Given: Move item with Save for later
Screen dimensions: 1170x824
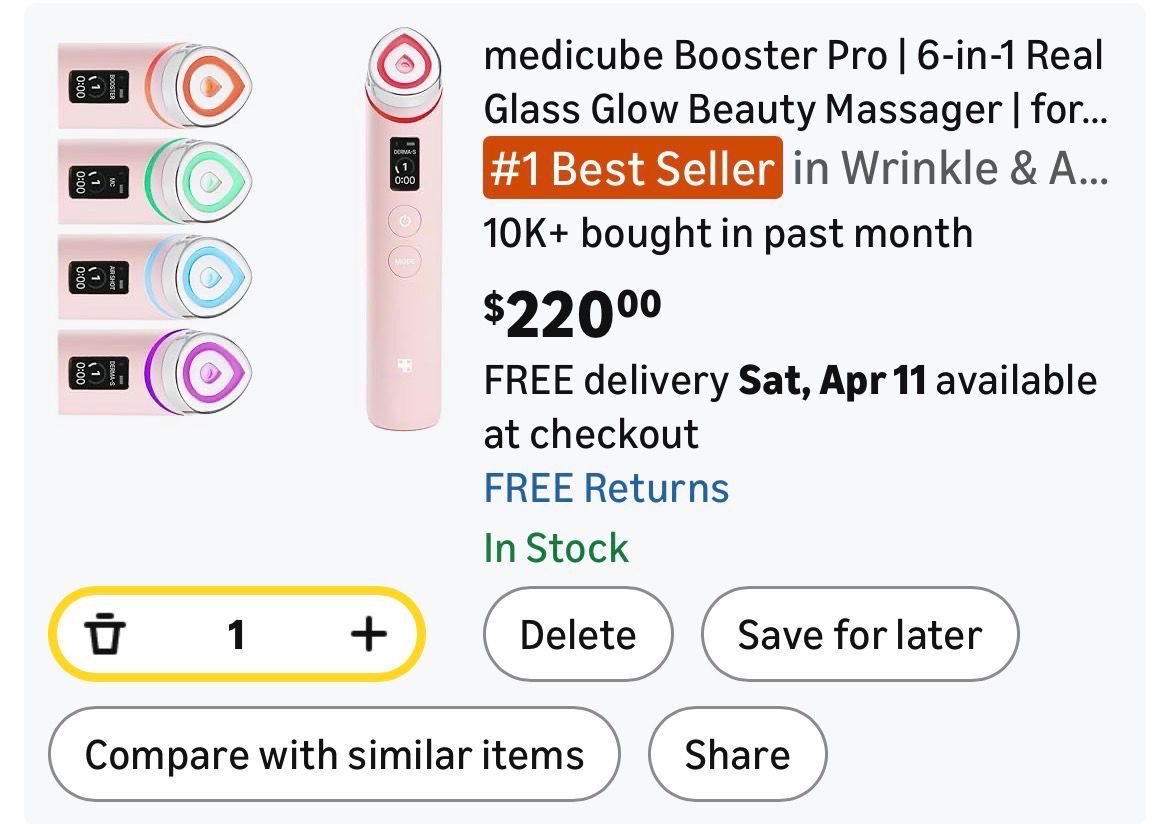Looking at the screenshot, I should (x=859, y=634).
